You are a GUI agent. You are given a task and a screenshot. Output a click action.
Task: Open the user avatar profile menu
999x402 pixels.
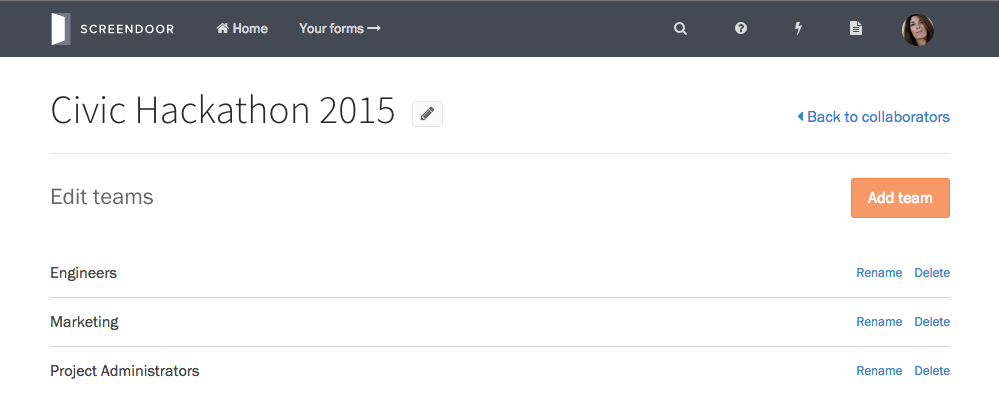pyautogui.click(x=917, y=29)
